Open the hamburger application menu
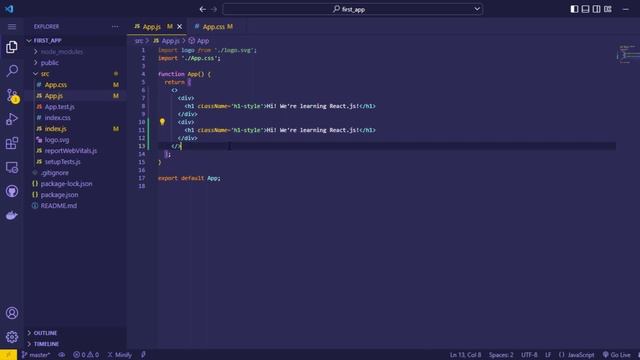 (12, 27)
